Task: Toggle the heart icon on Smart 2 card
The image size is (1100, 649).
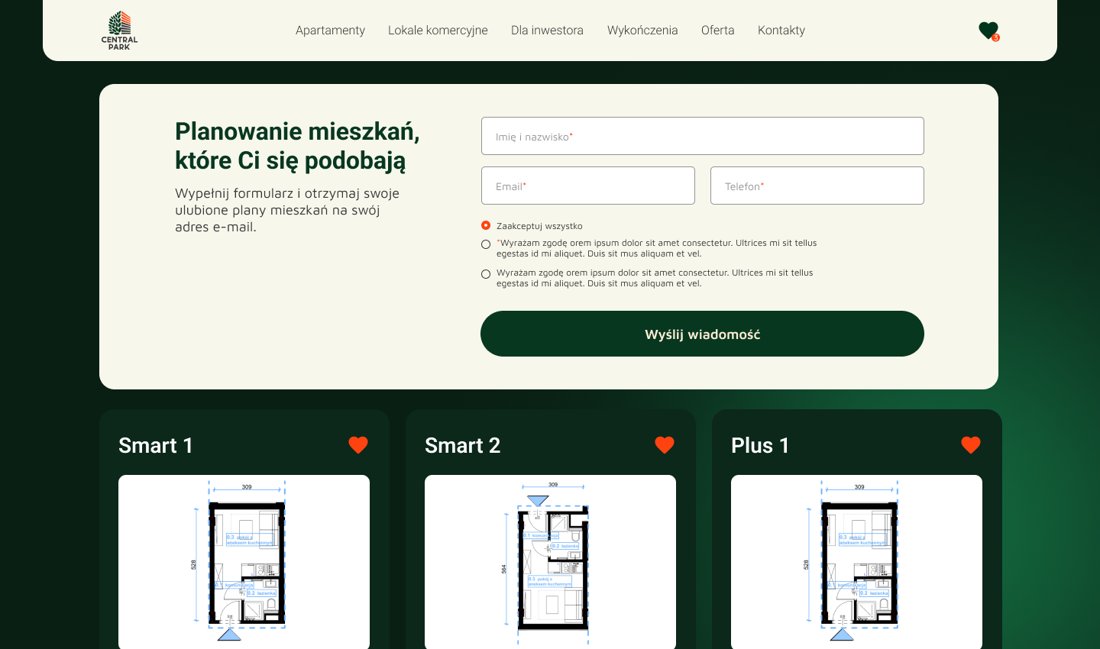Action: pos(664,445)
